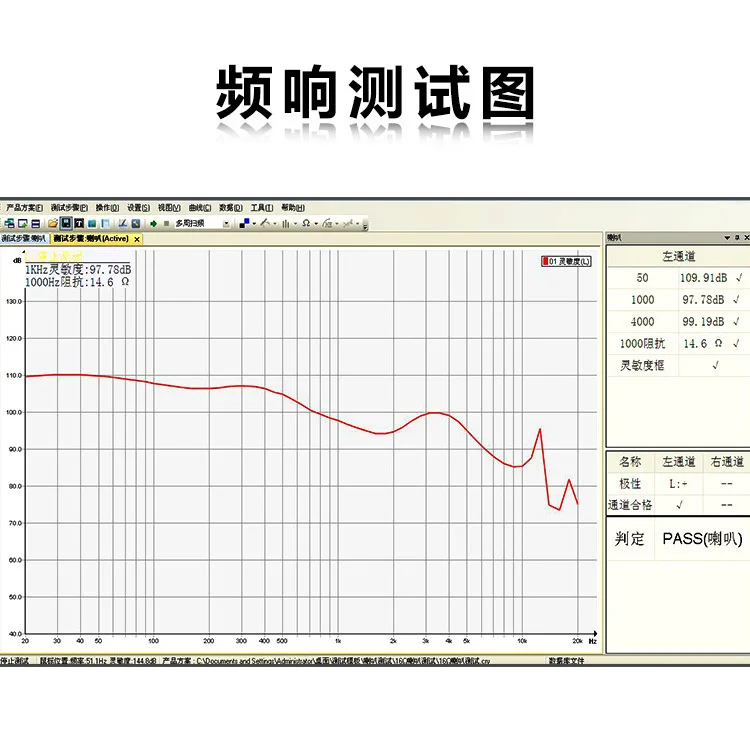Screen dimensions: 750x750
Task: Click the bar chart tool icon
Action: coord(286,223)
